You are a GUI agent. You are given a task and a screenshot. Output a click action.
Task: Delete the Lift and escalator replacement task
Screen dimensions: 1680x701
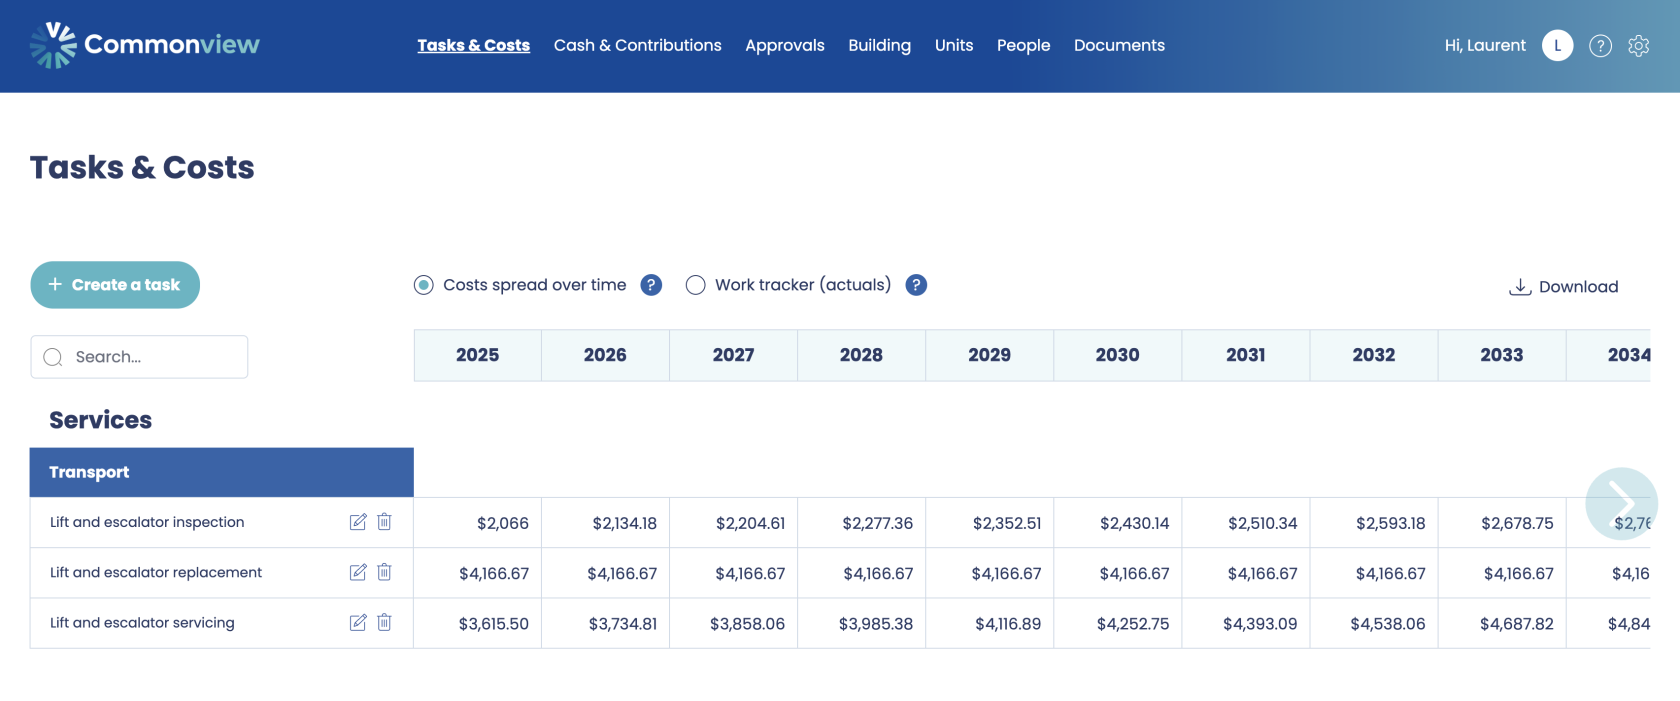pyautogui.click(x=384, y=572)
